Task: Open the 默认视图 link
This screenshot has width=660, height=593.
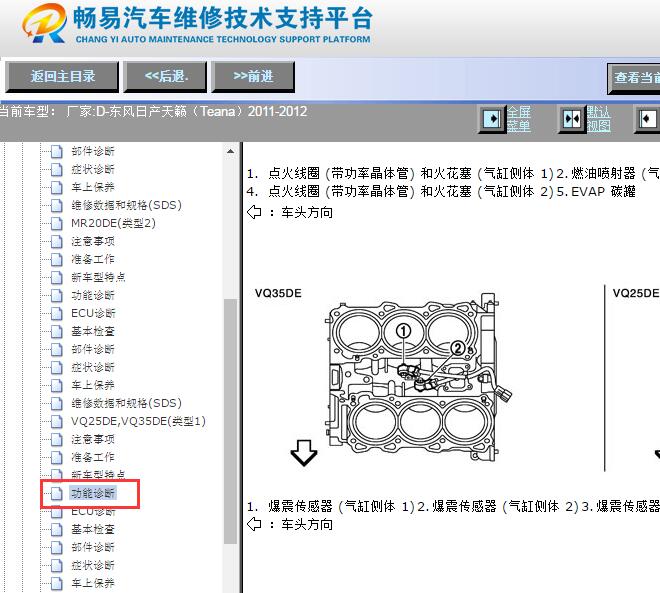Action: pos(599,119)
